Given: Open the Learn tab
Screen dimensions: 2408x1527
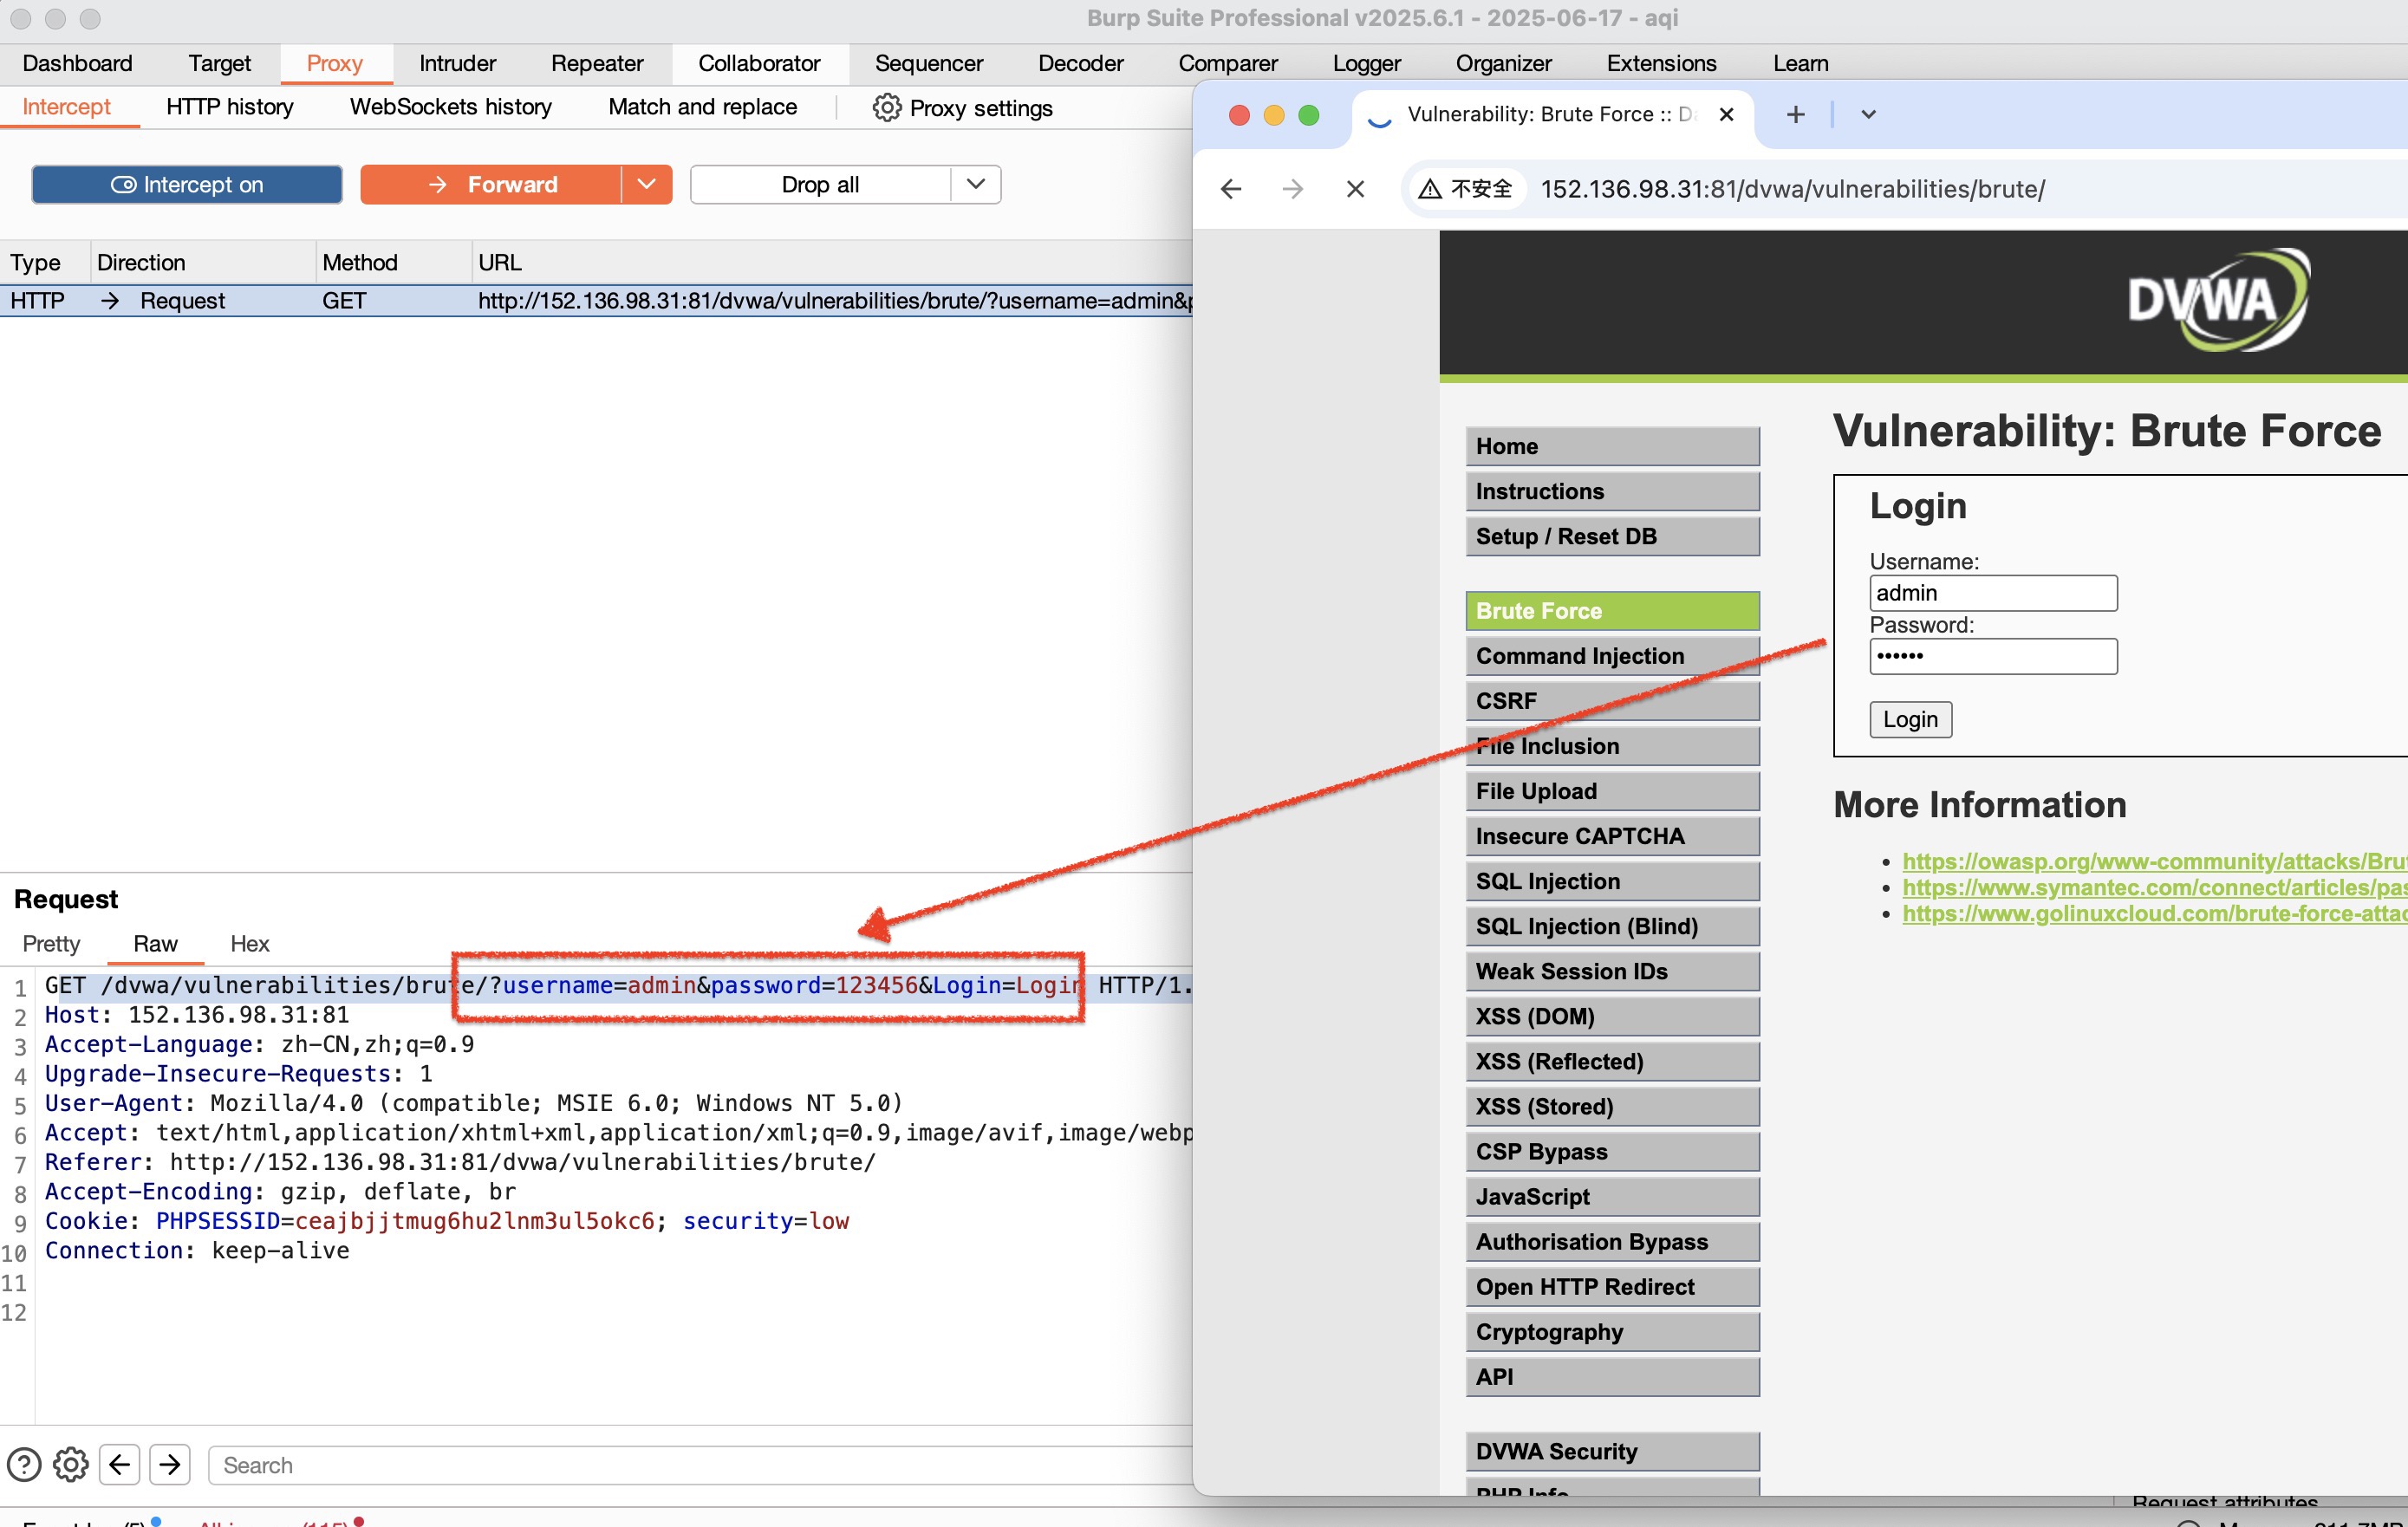Looking at the screenshot, I should [x=1800, y=64].
